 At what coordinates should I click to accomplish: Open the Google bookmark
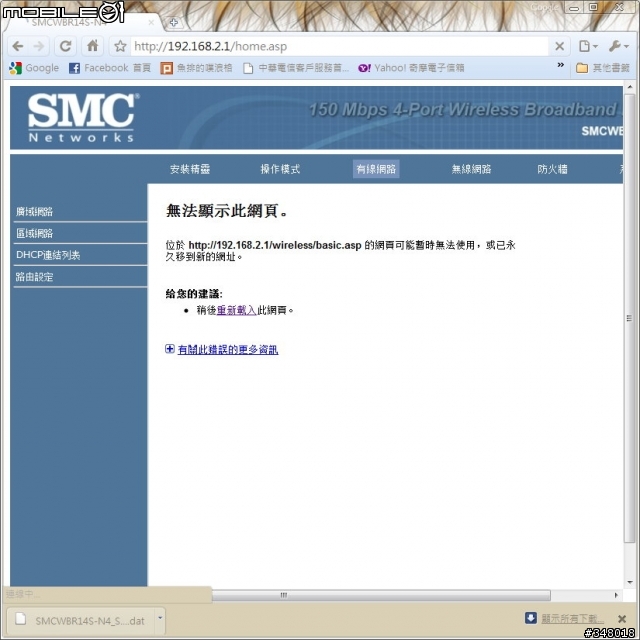click(34, 68)
